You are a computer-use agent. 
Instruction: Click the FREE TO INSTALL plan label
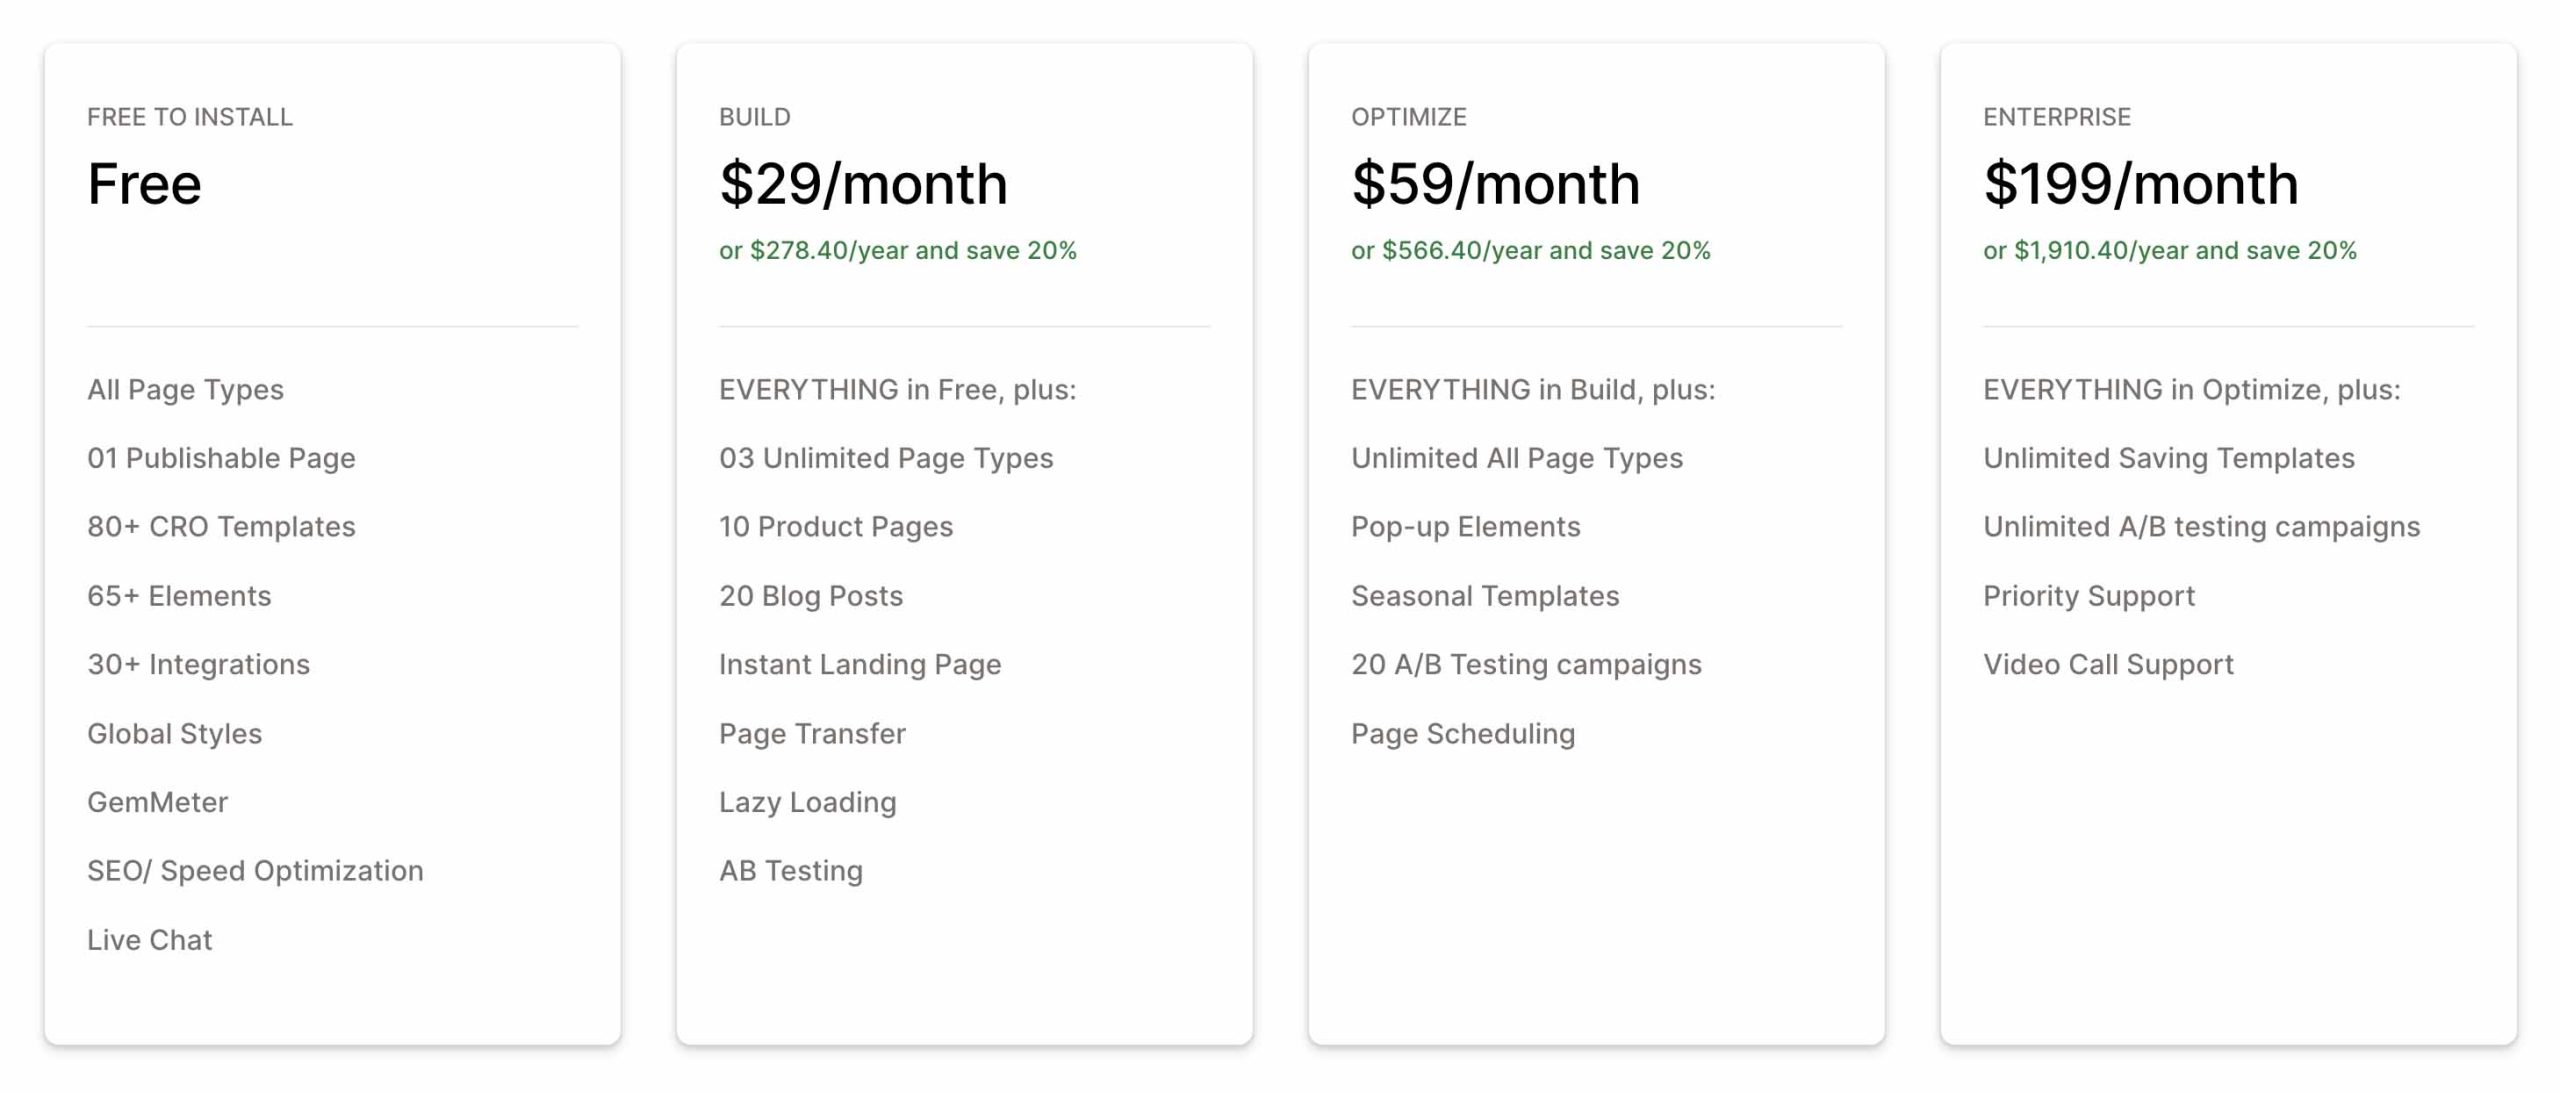click(x=190, y=117)
